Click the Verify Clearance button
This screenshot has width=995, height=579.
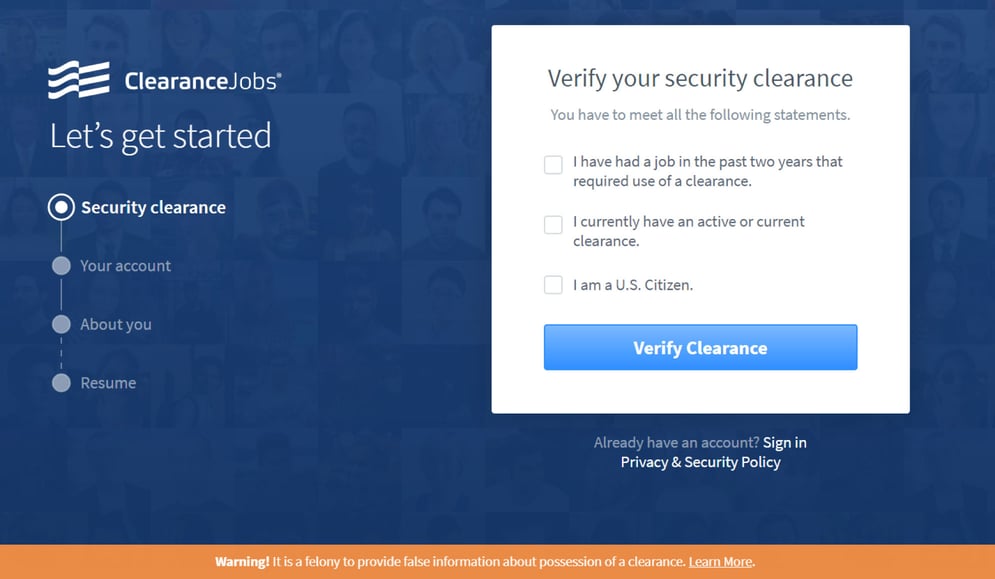[700, 347]
